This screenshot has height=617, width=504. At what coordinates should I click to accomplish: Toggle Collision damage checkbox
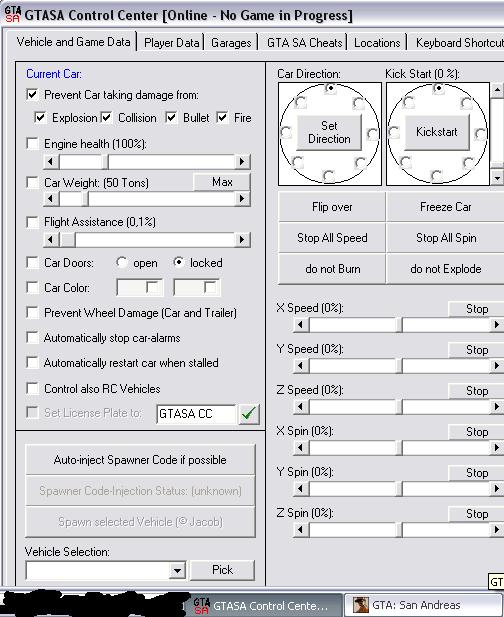pos(107,117)
